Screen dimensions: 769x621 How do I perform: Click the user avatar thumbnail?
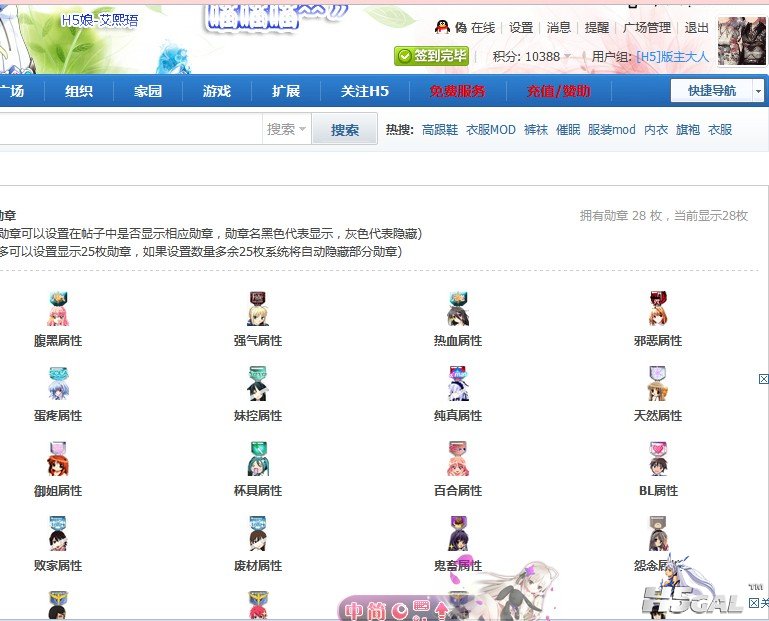pos(741,41)
